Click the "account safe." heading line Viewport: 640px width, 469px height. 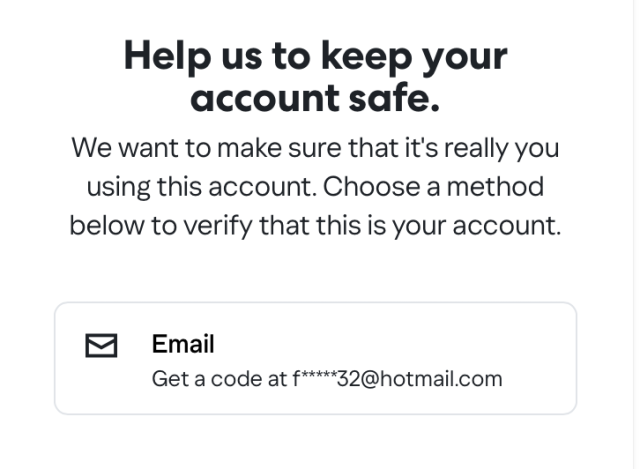[x=315, y=98]
